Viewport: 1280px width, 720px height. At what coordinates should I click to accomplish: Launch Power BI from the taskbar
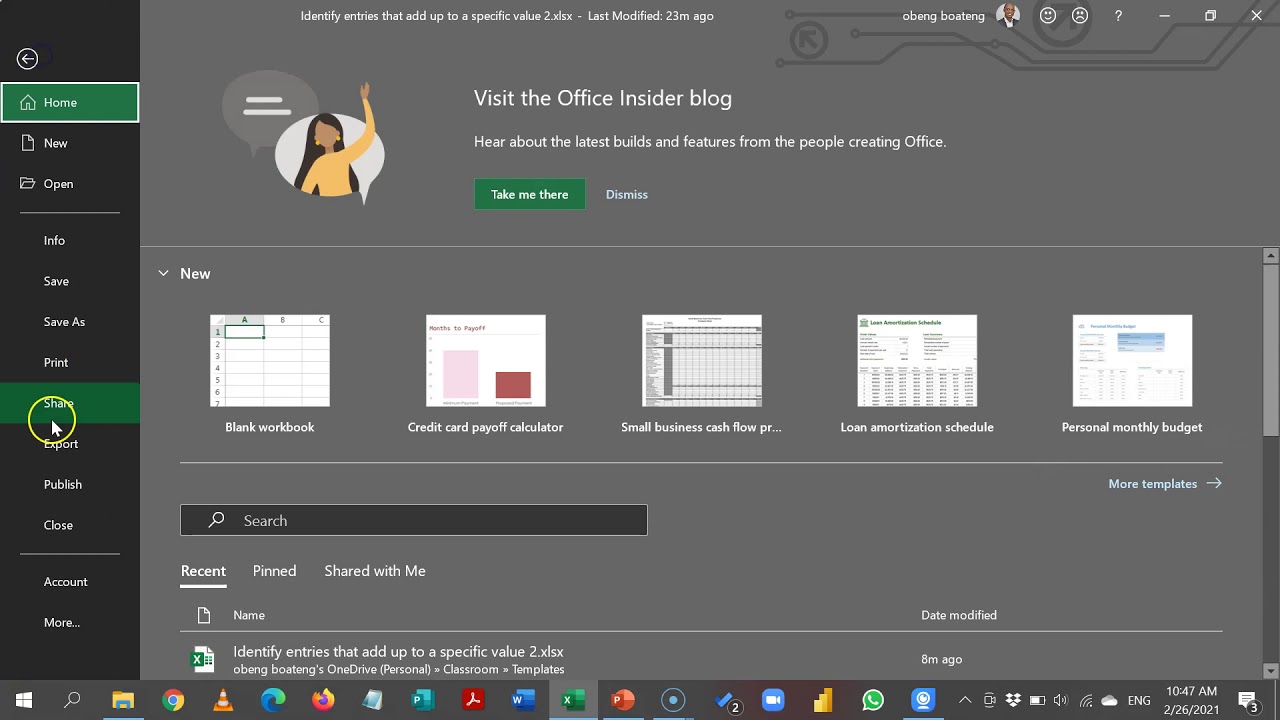click(x=823, y=700)
